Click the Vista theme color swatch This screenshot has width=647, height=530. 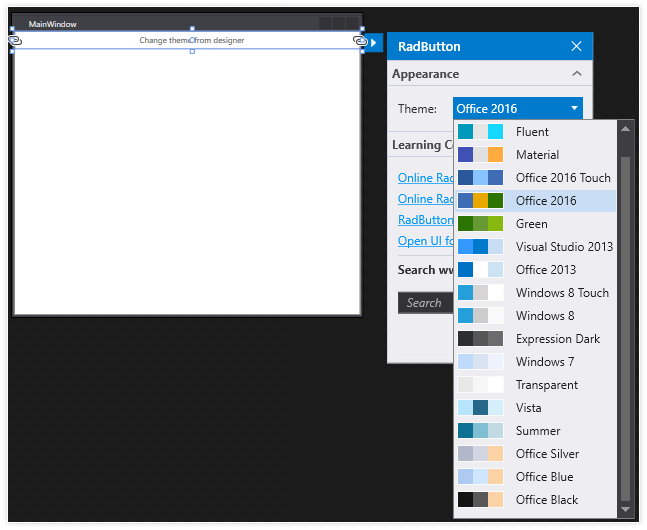[x=480, y=408]
